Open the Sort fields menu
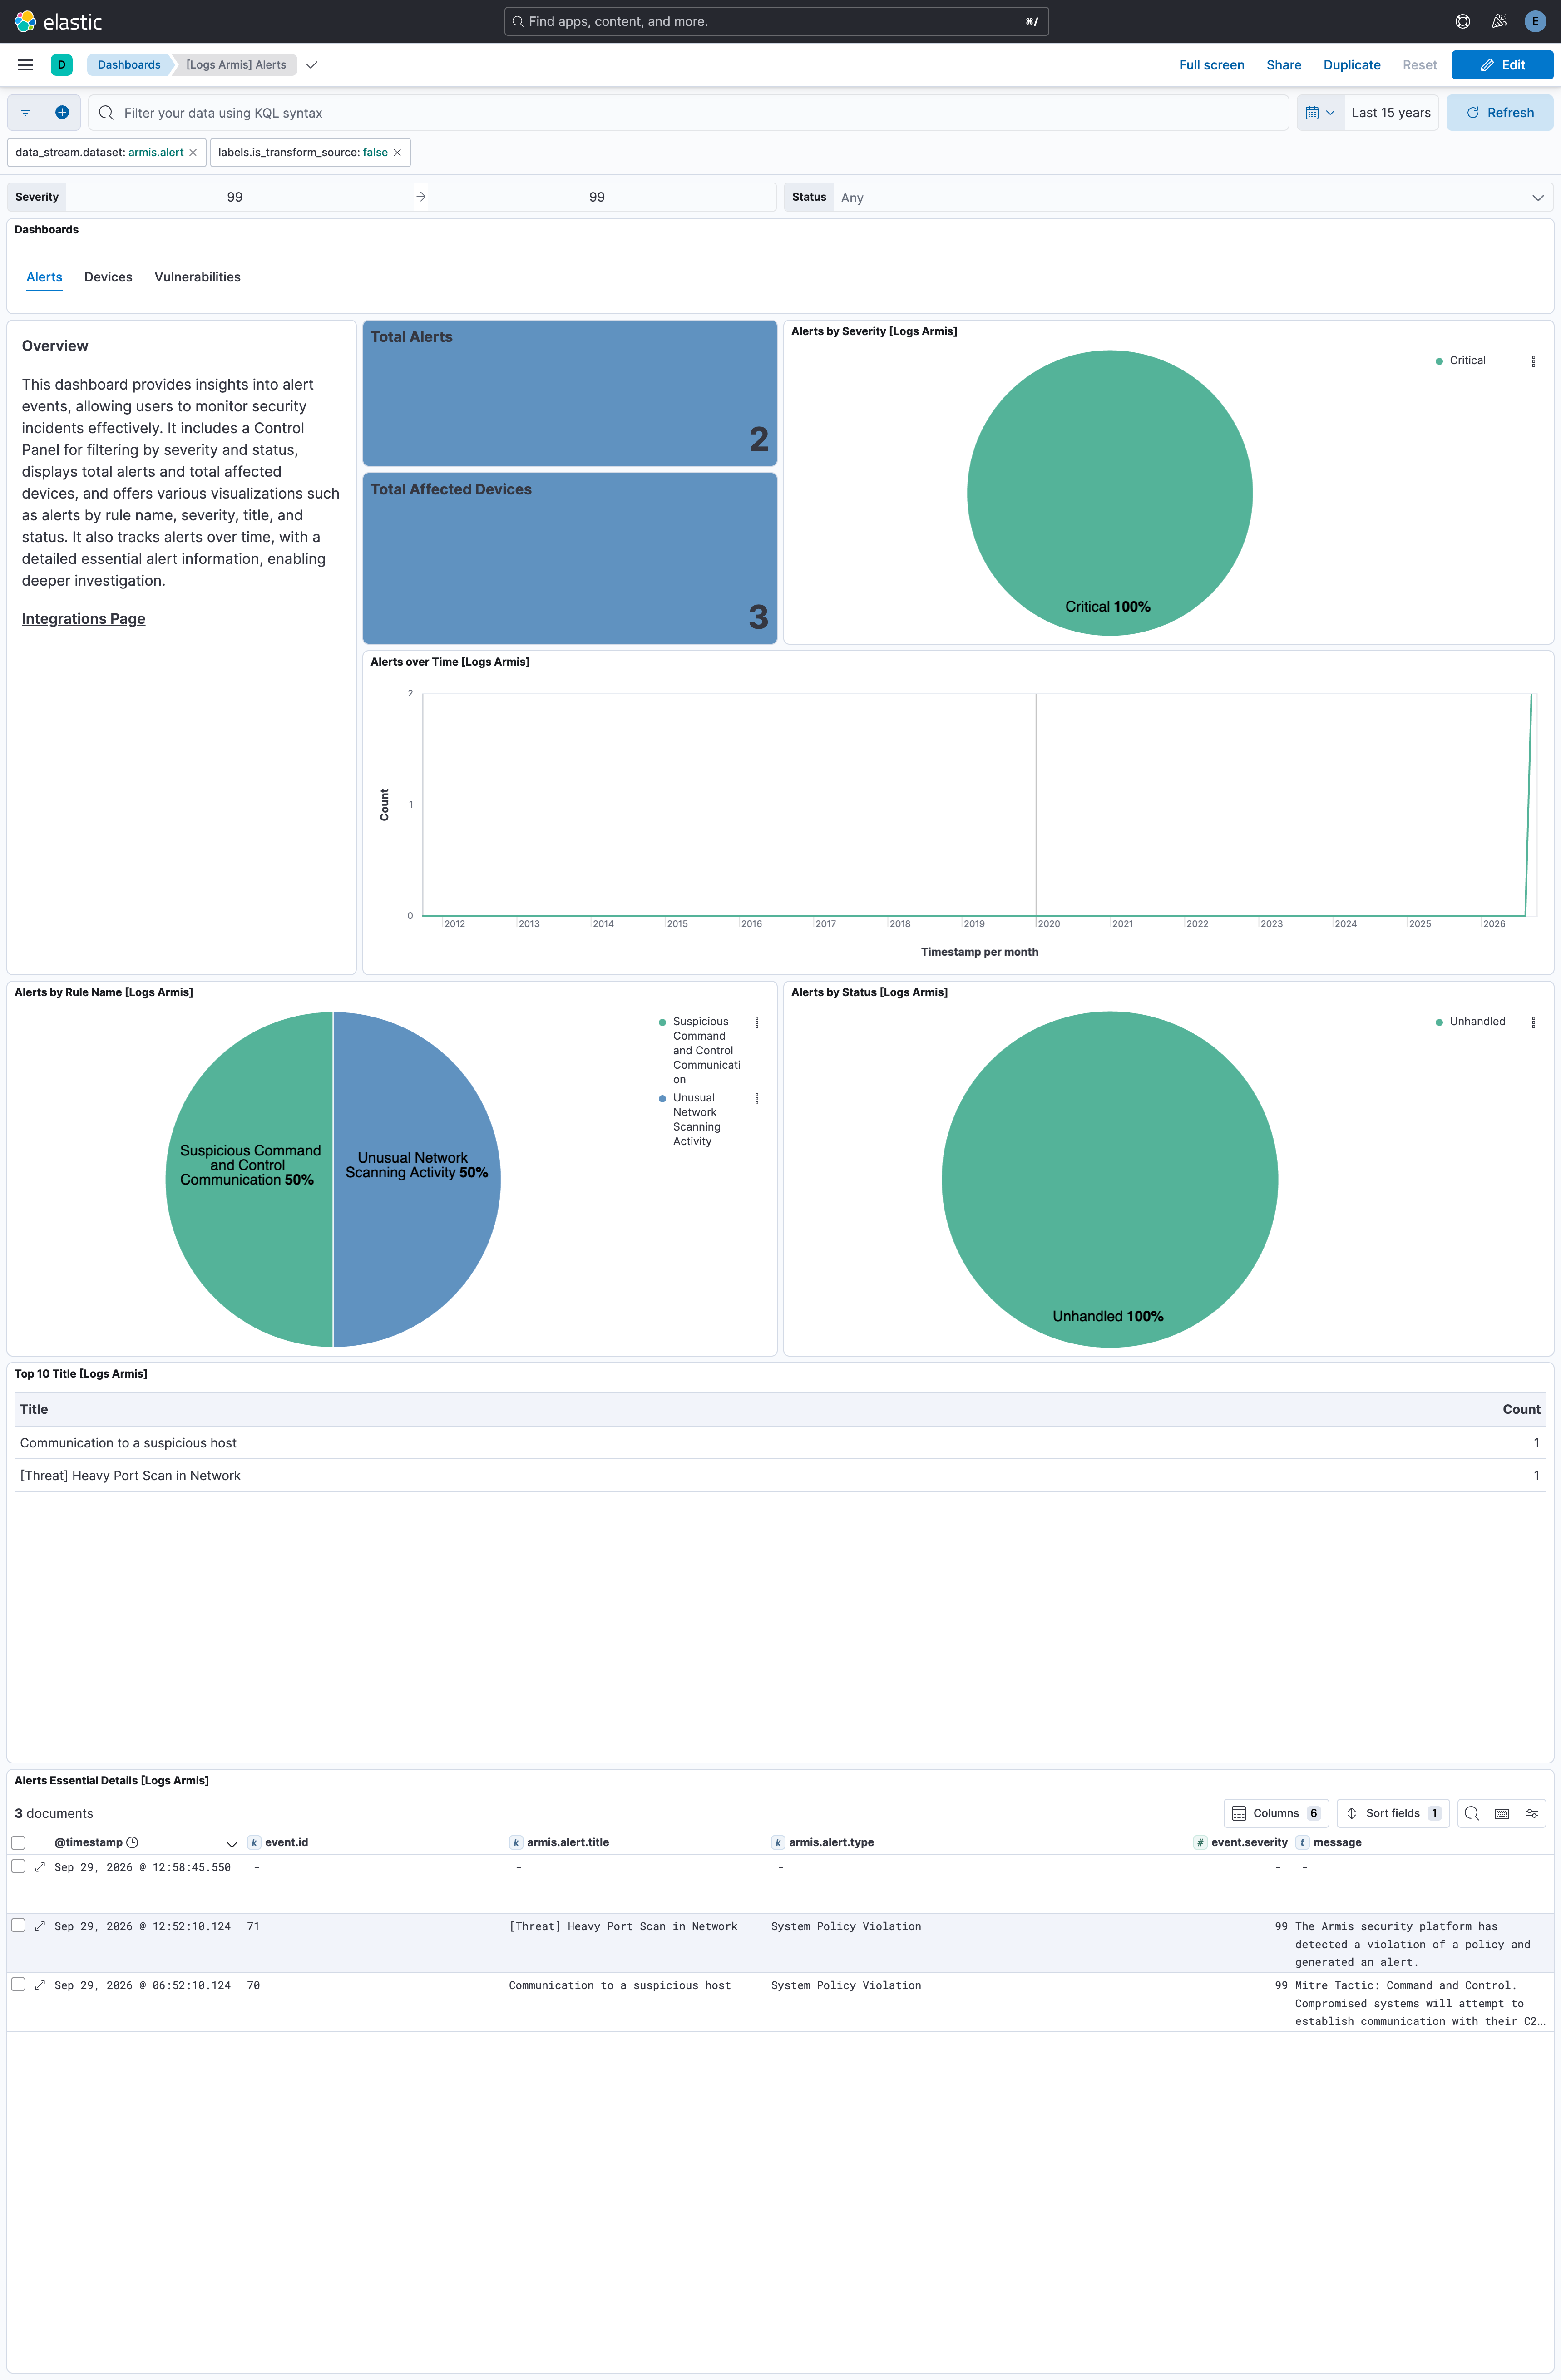Viewport: 1561px width, 2380px height. click(x=1392, y=1813)
